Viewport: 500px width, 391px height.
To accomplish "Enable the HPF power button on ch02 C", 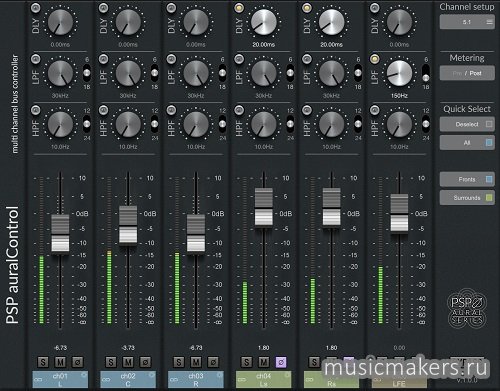I will pos(104,110).
